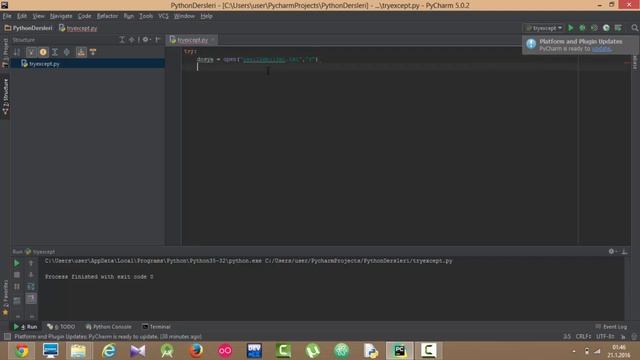This screenshot has width=640, height=360.
Task: Open the Event Log
Action: coord(611,327)
